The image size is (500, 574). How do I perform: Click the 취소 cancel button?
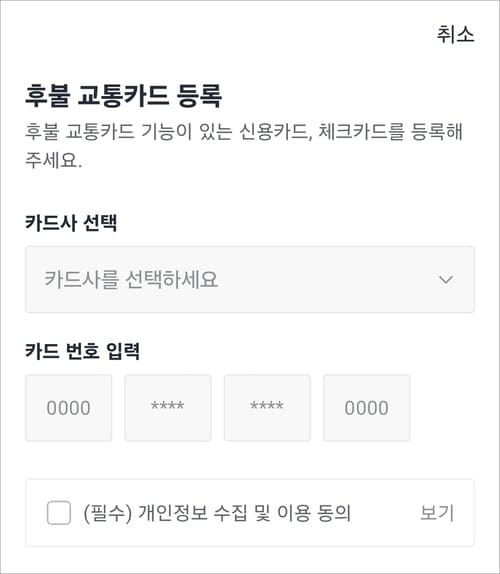[455, 34]
